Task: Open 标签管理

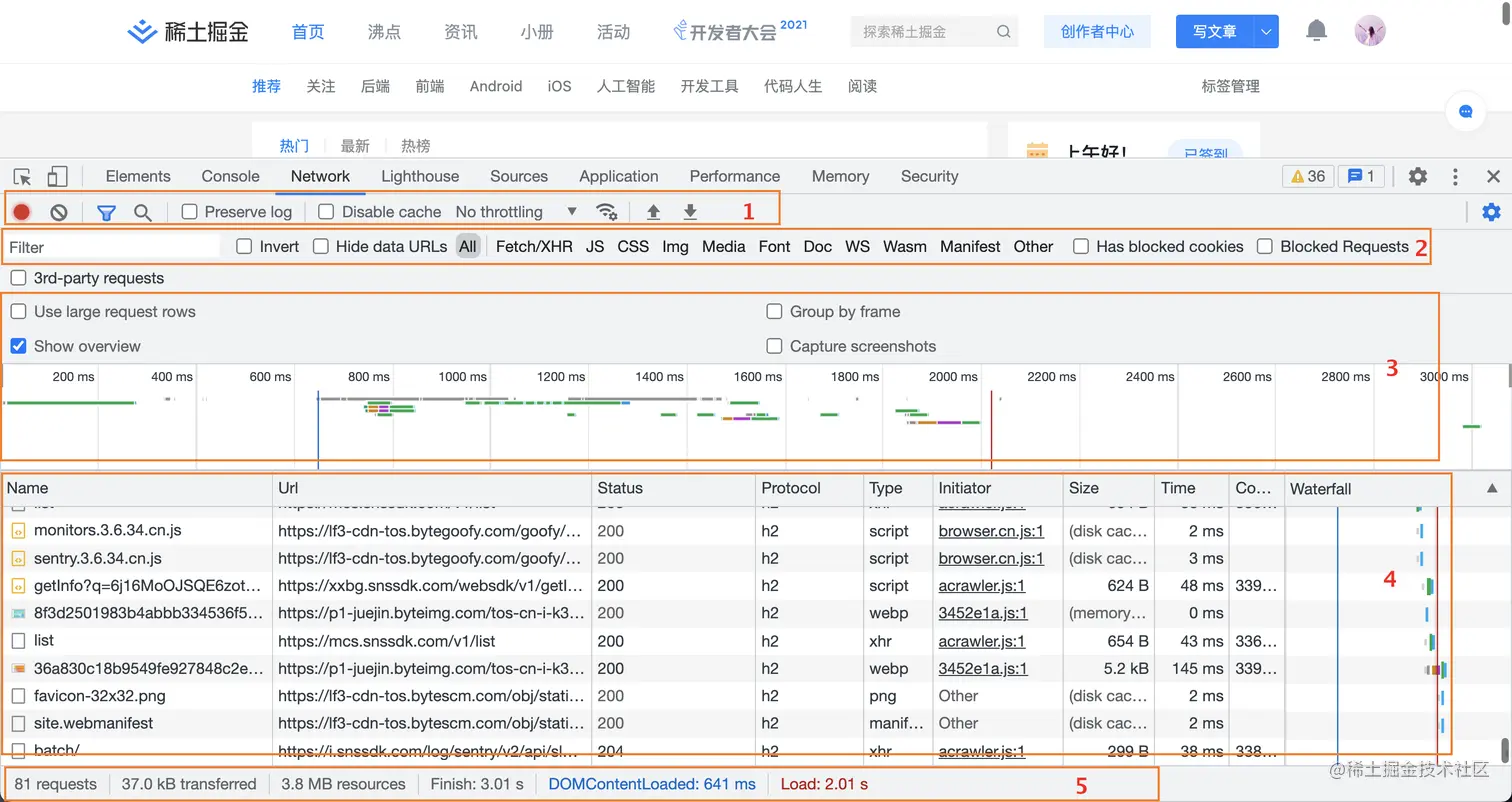Action: [1230, 86]
